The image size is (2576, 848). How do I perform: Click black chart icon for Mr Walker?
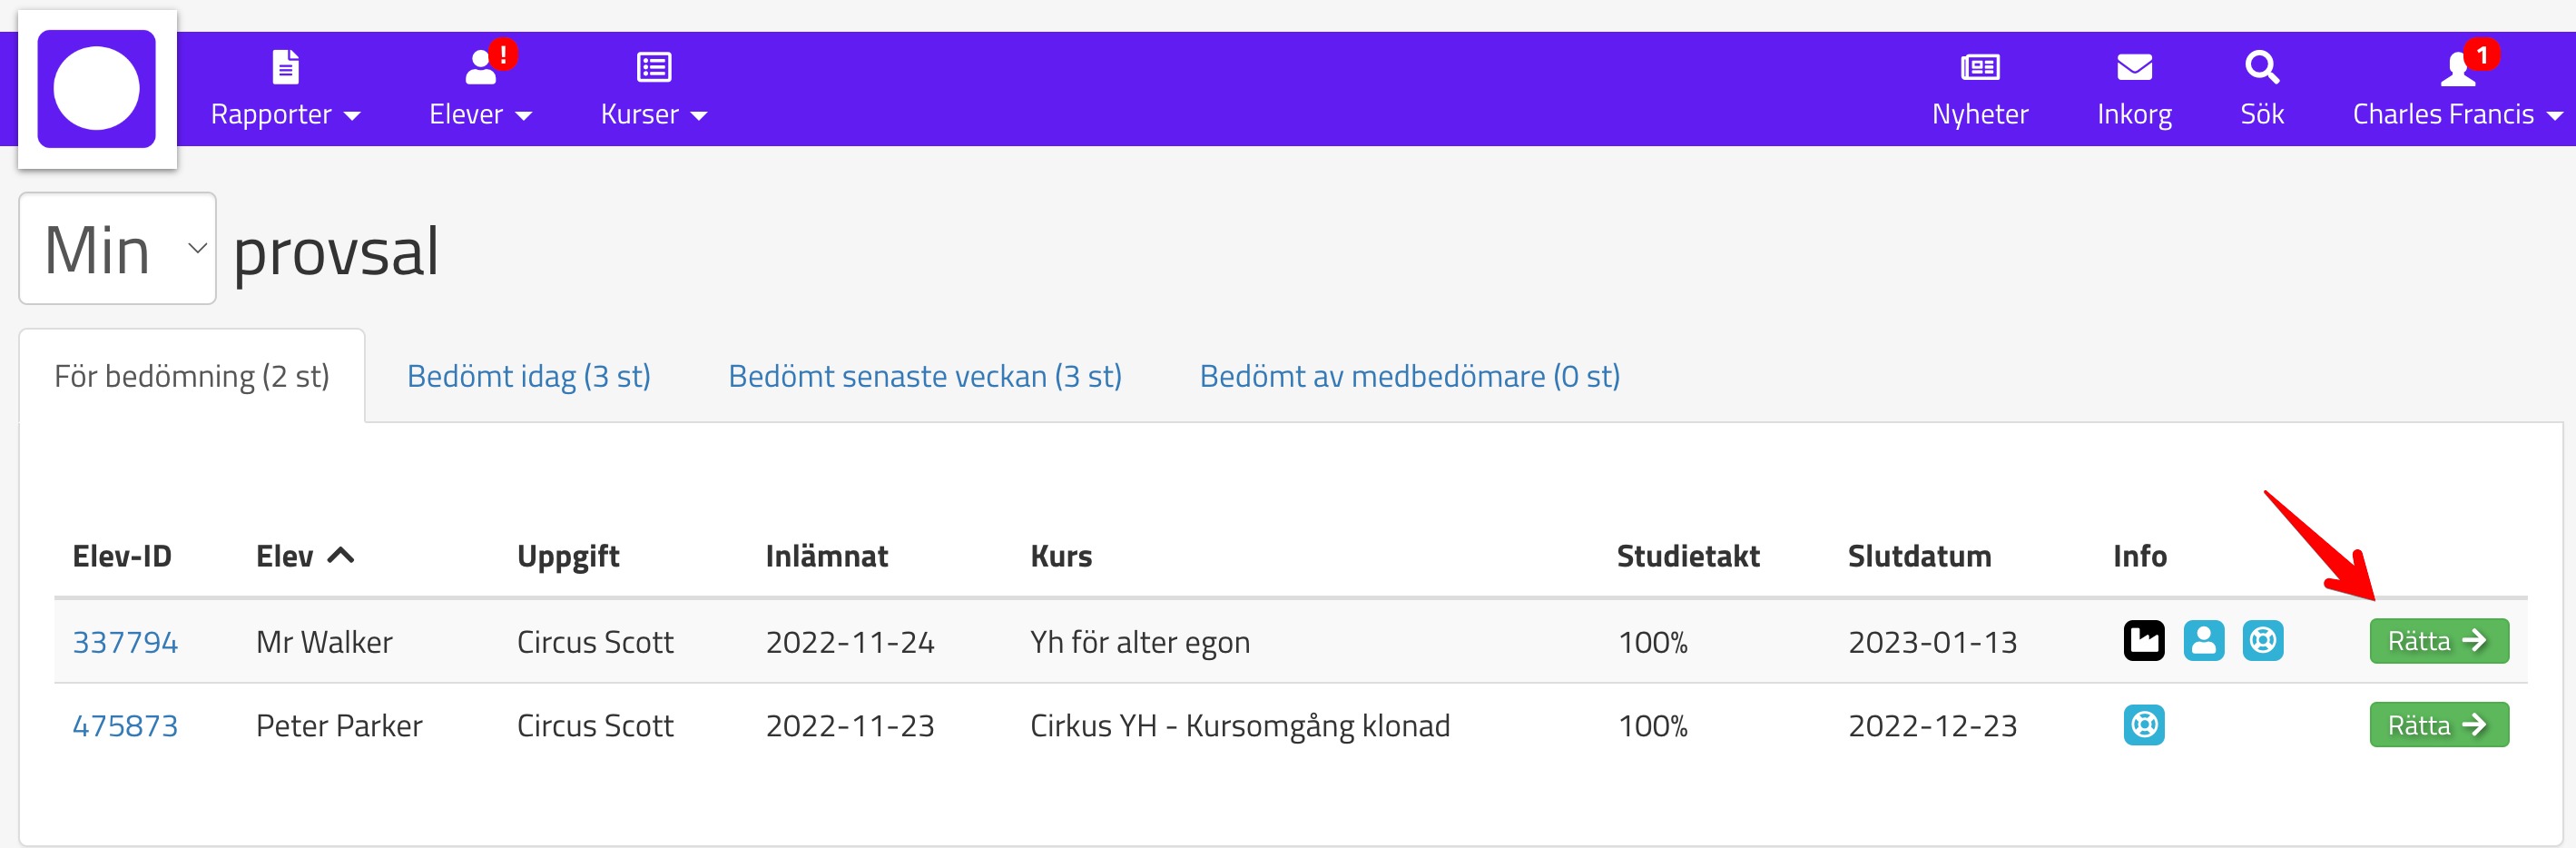click(2143, 641)
